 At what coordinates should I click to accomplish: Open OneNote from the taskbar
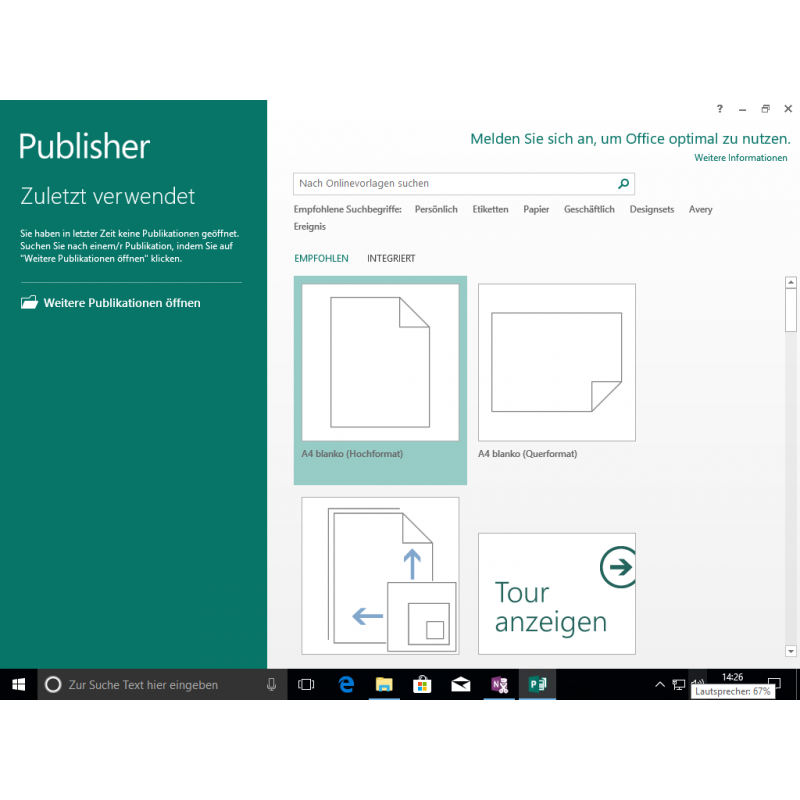[499, 685]
